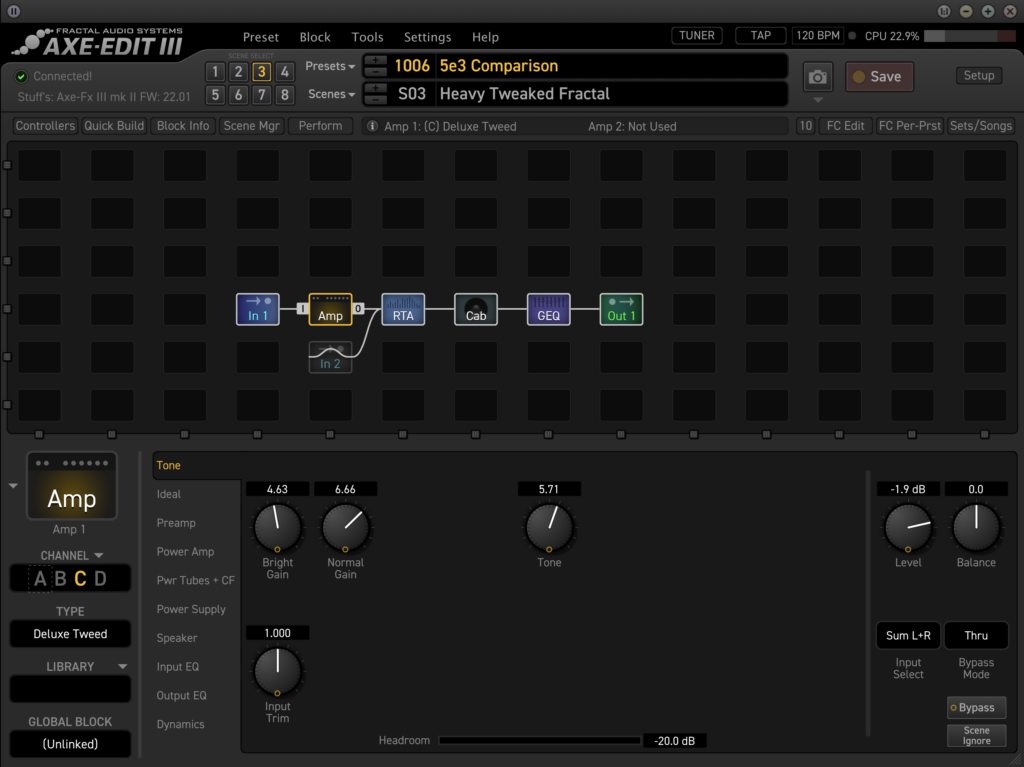Viewport: 1024px width, 767px height.
Task: Switch to the Preamp page
Action: pyautogui.click(x=176, y=523)
